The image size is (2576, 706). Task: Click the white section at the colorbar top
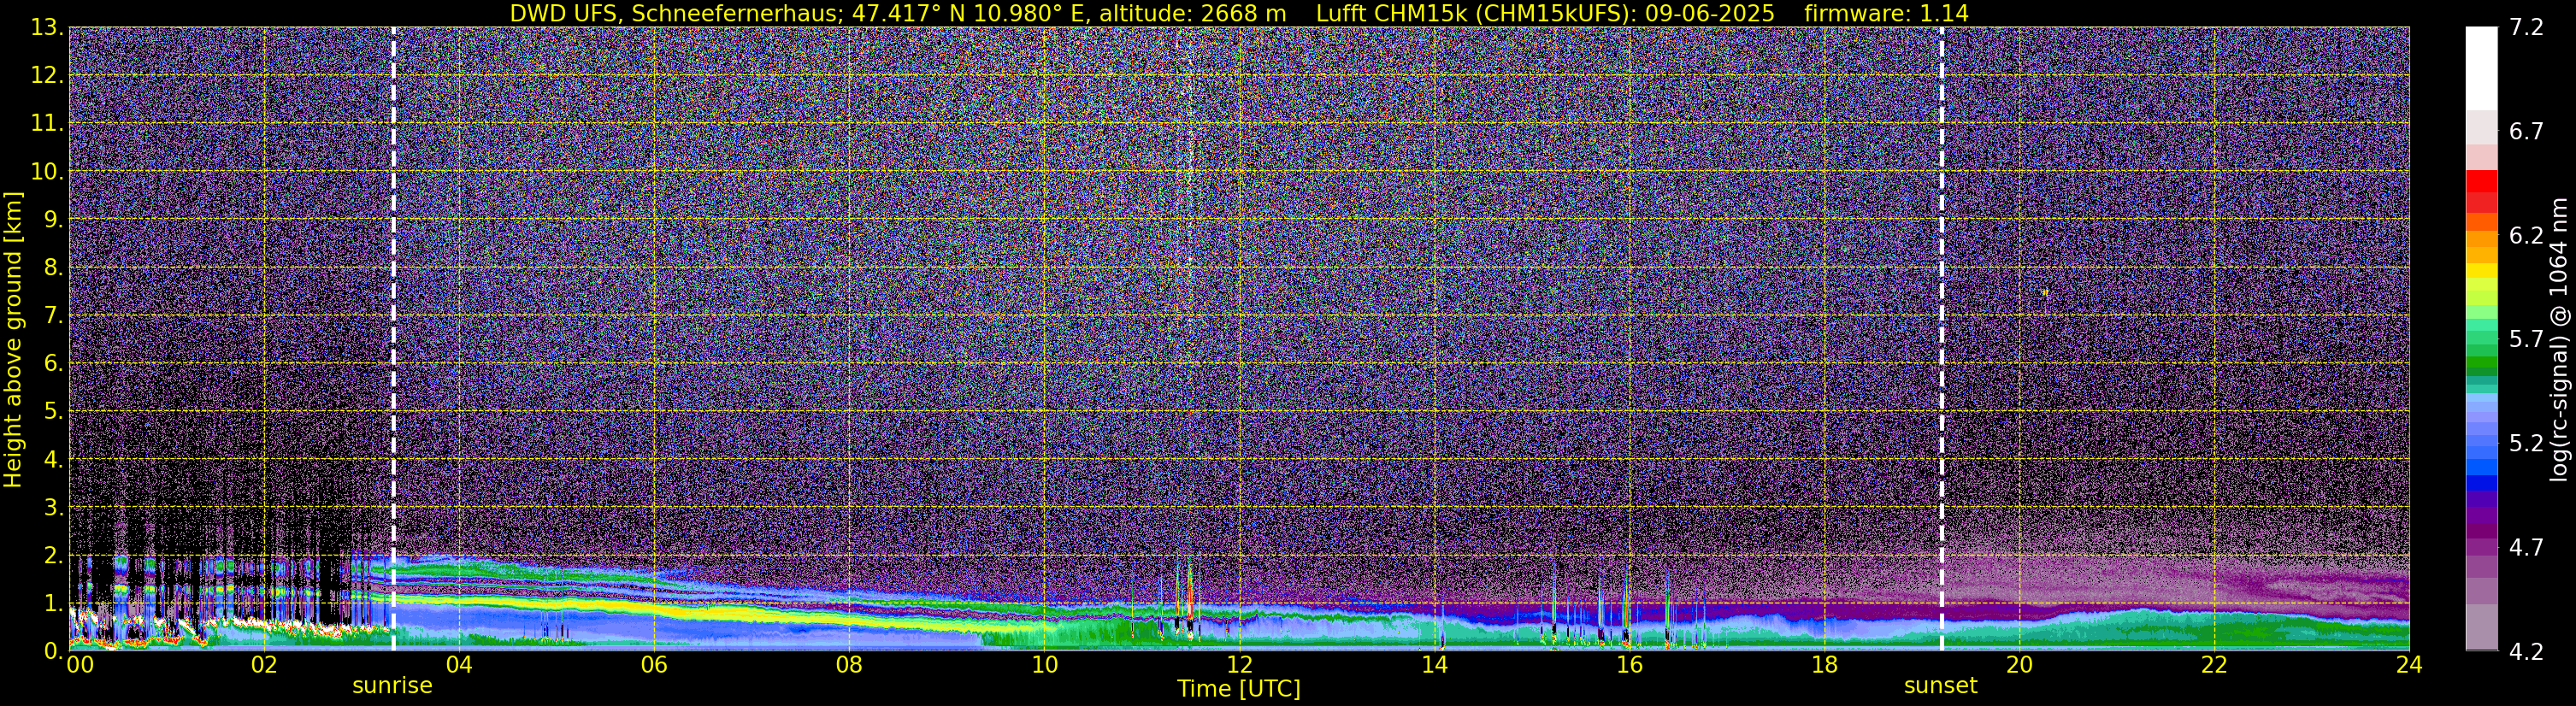[x=2480, y=68]
